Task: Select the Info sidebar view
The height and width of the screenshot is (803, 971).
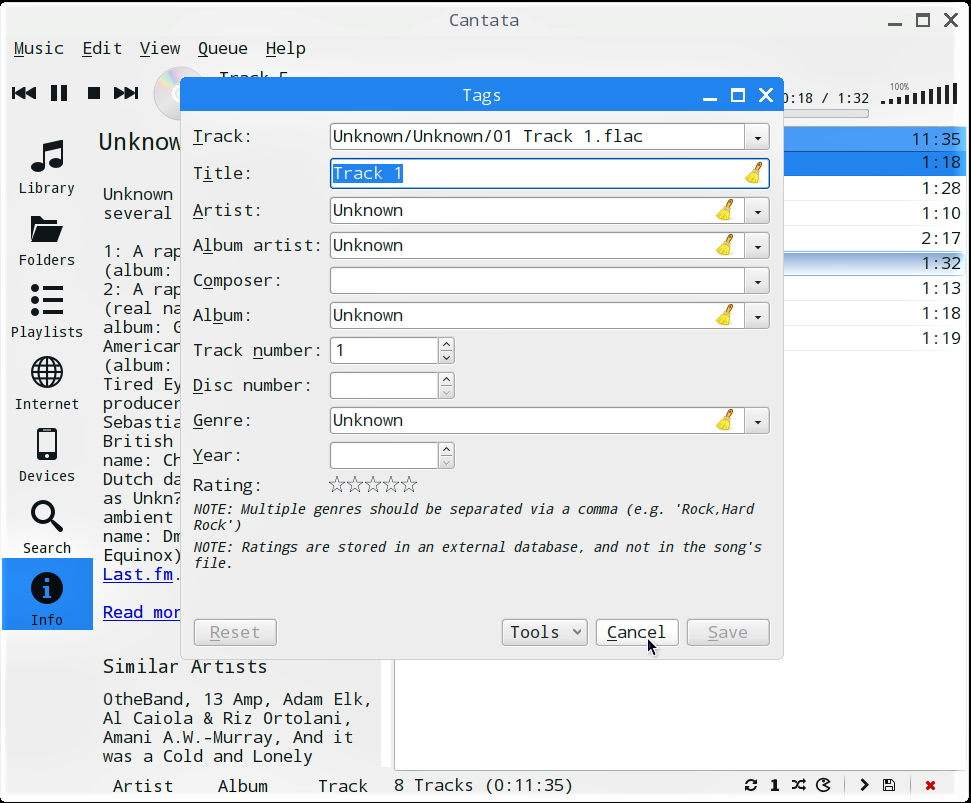Action: (x=47, y=594)
